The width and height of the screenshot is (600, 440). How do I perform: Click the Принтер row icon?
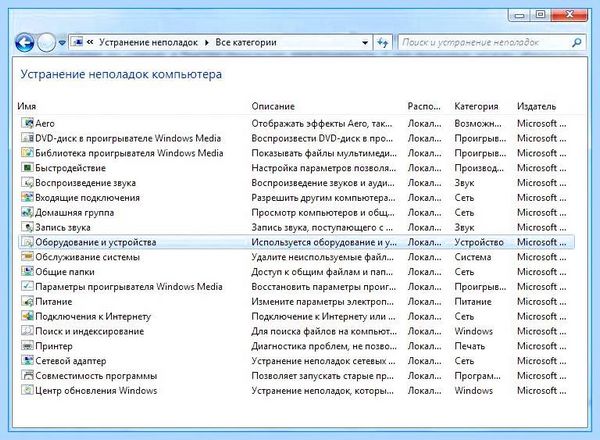pos(27,346)
